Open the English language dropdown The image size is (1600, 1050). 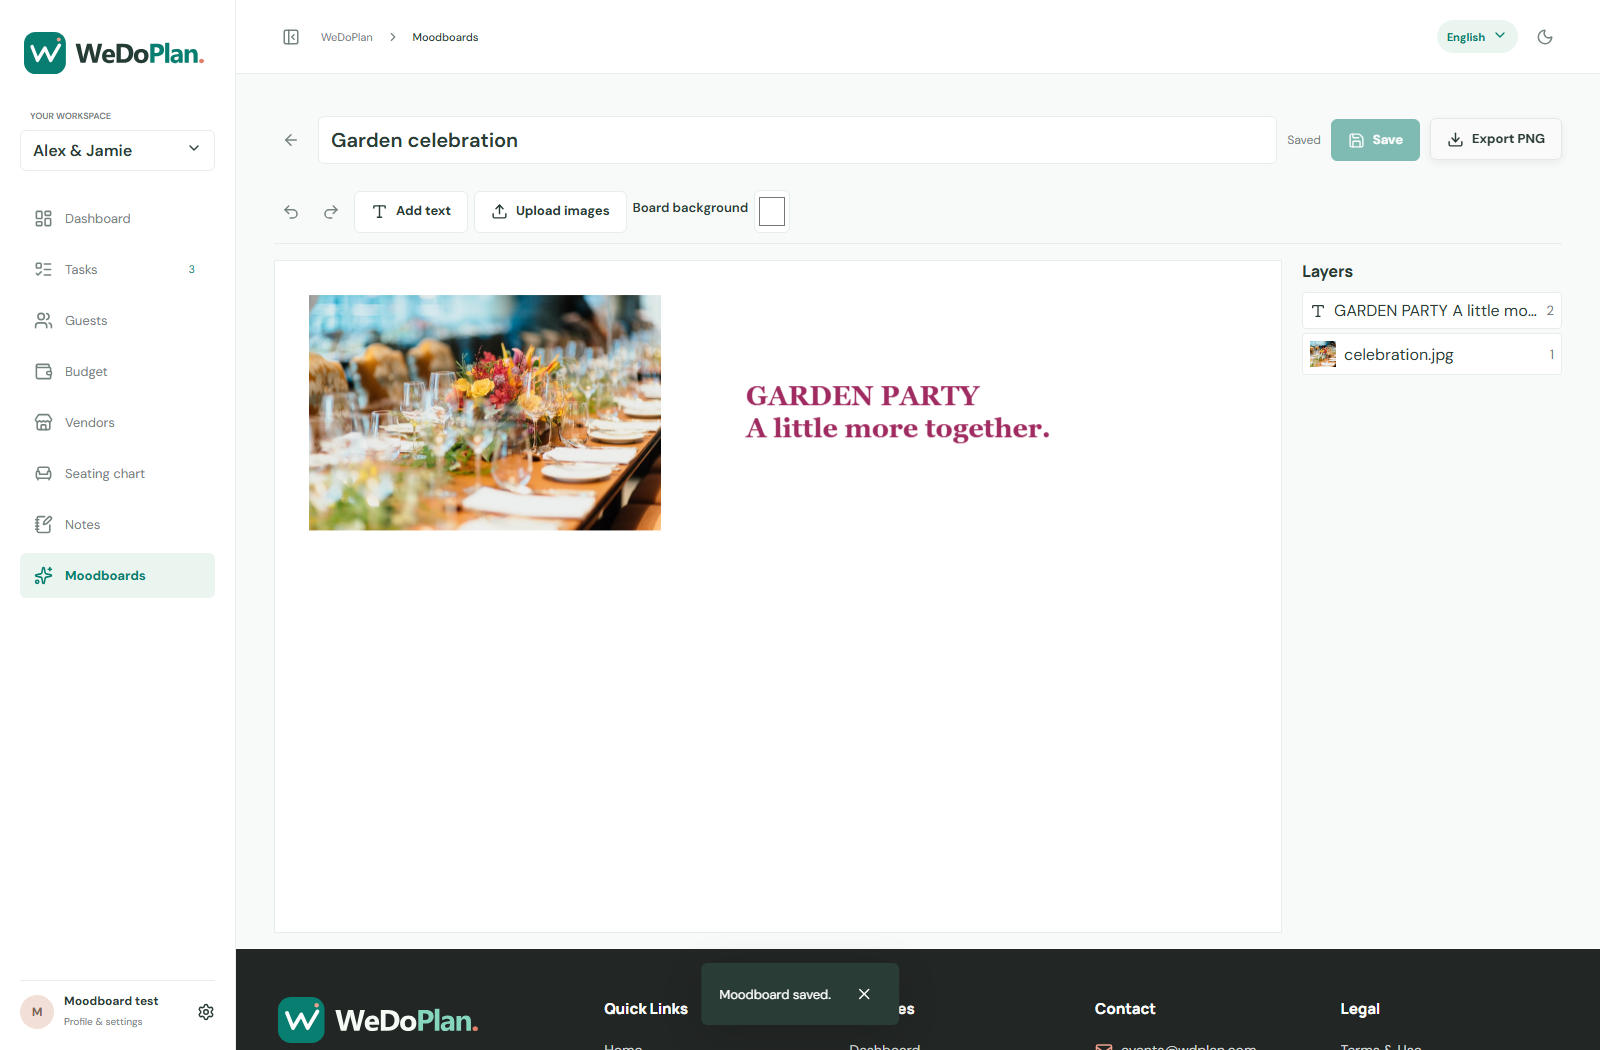click(1477, 37)
